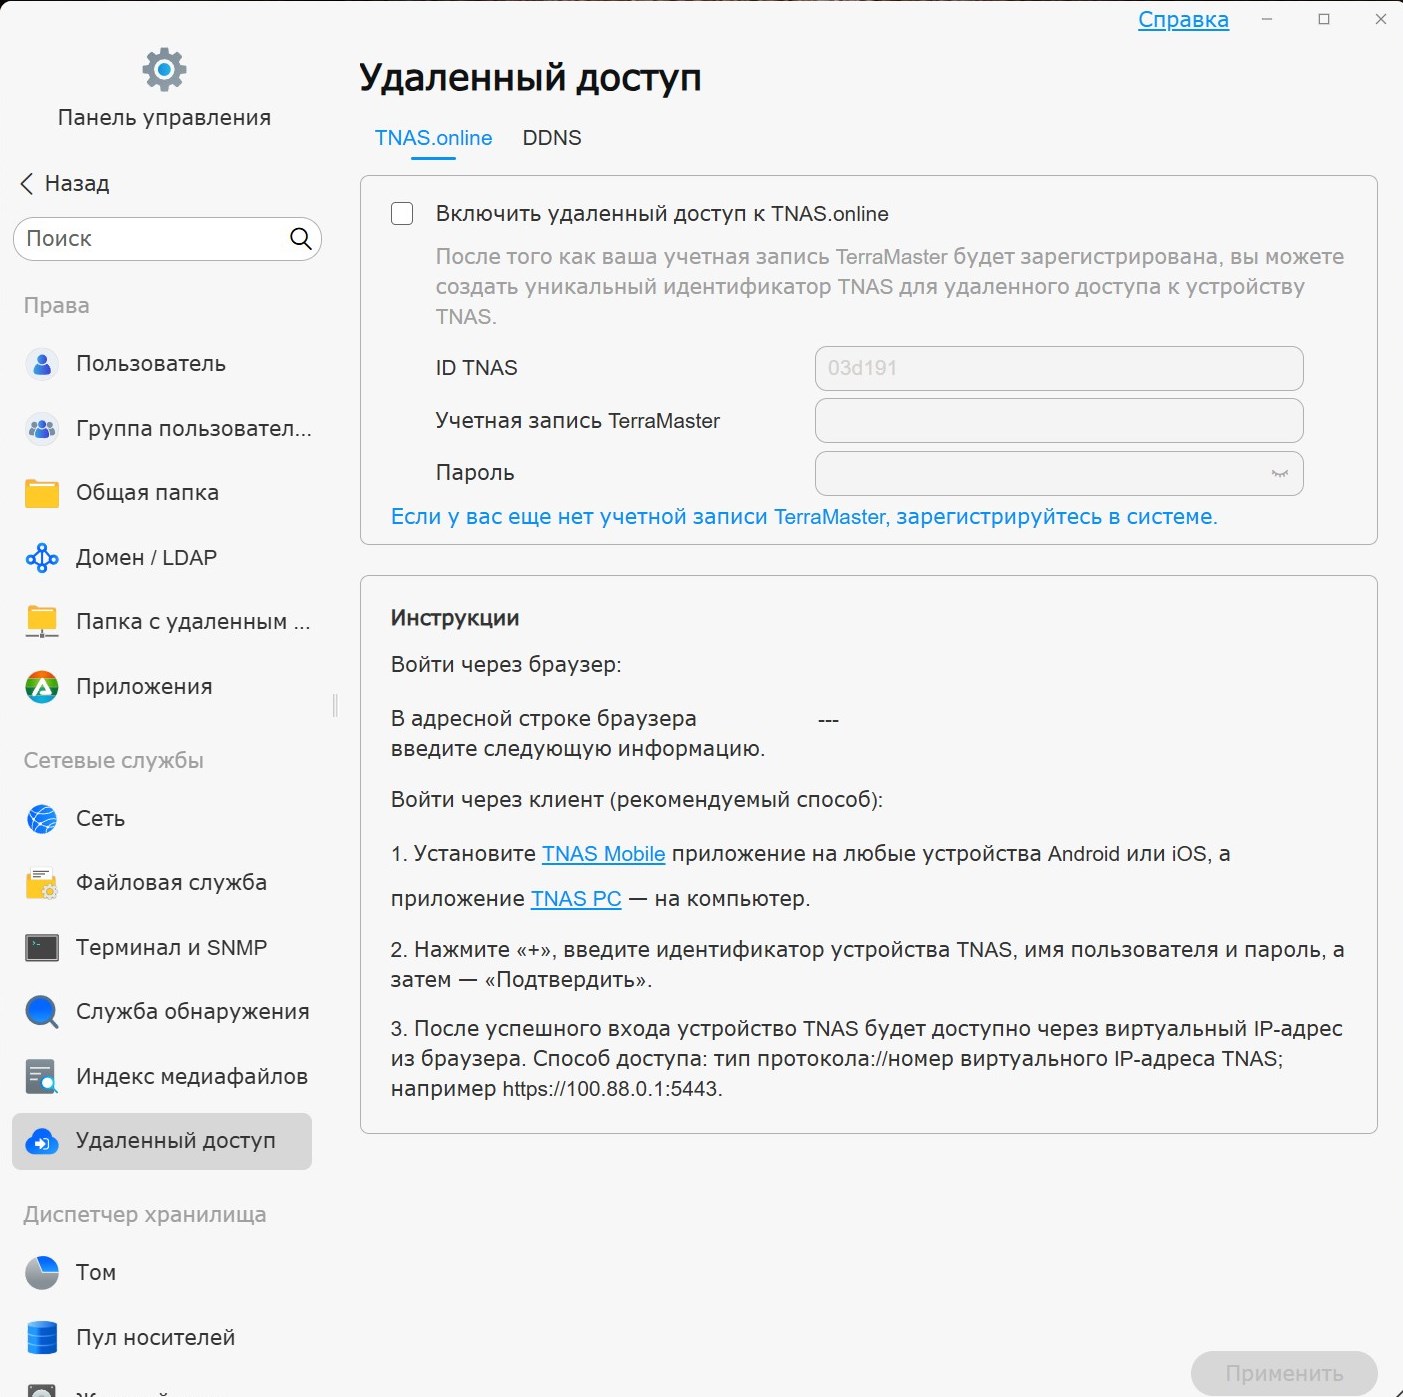
Task: Click the Сетевые службы section label
Action: pyautogui.click(x=113, y=761)
